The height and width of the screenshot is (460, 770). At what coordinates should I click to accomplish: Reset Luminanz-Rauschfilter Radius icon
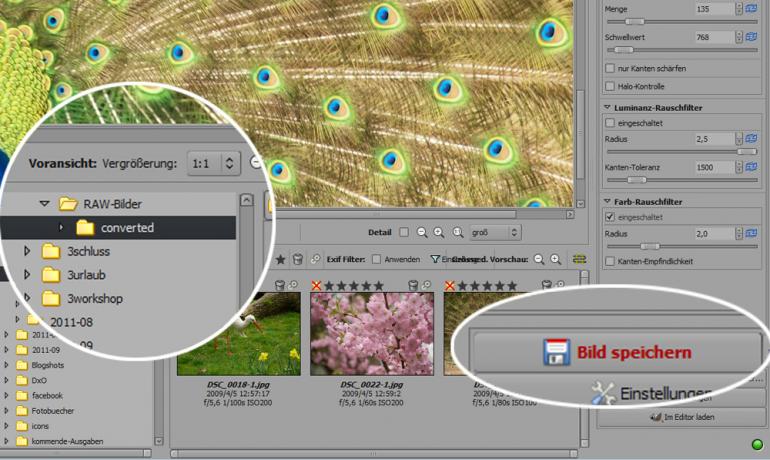click(751, 139)
